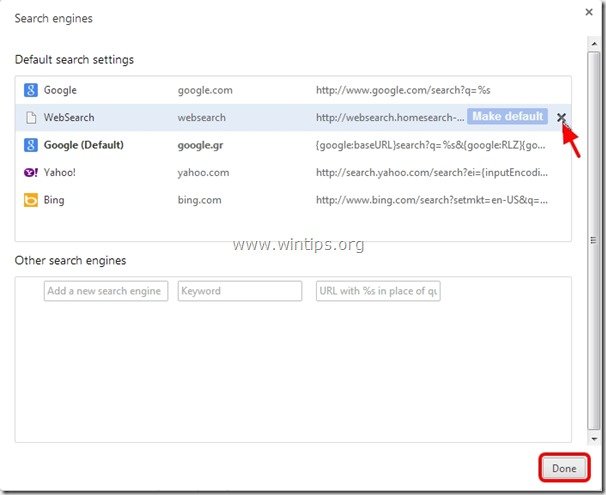606x495 pixels.
Task: Click the {google:baseURL}search URL
Action: (x=431, y=145)
